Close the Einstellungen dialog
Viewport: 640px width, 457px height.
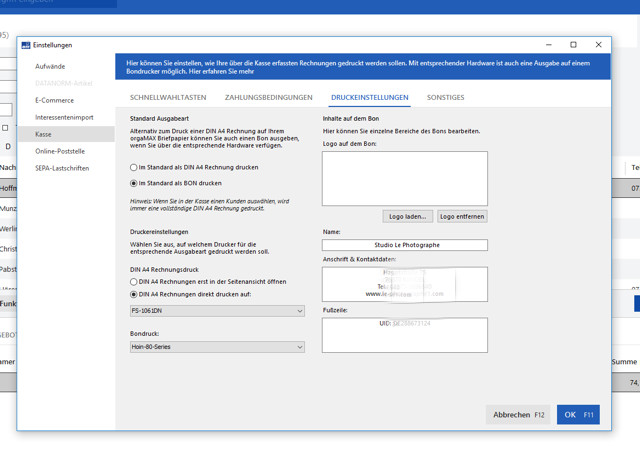point(598,45)
